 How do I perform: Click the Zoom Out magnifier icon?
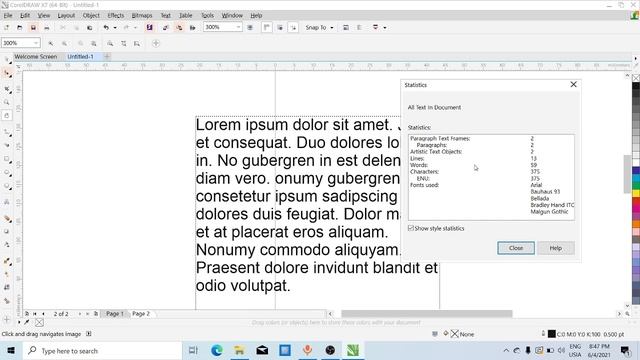[64, 43]
